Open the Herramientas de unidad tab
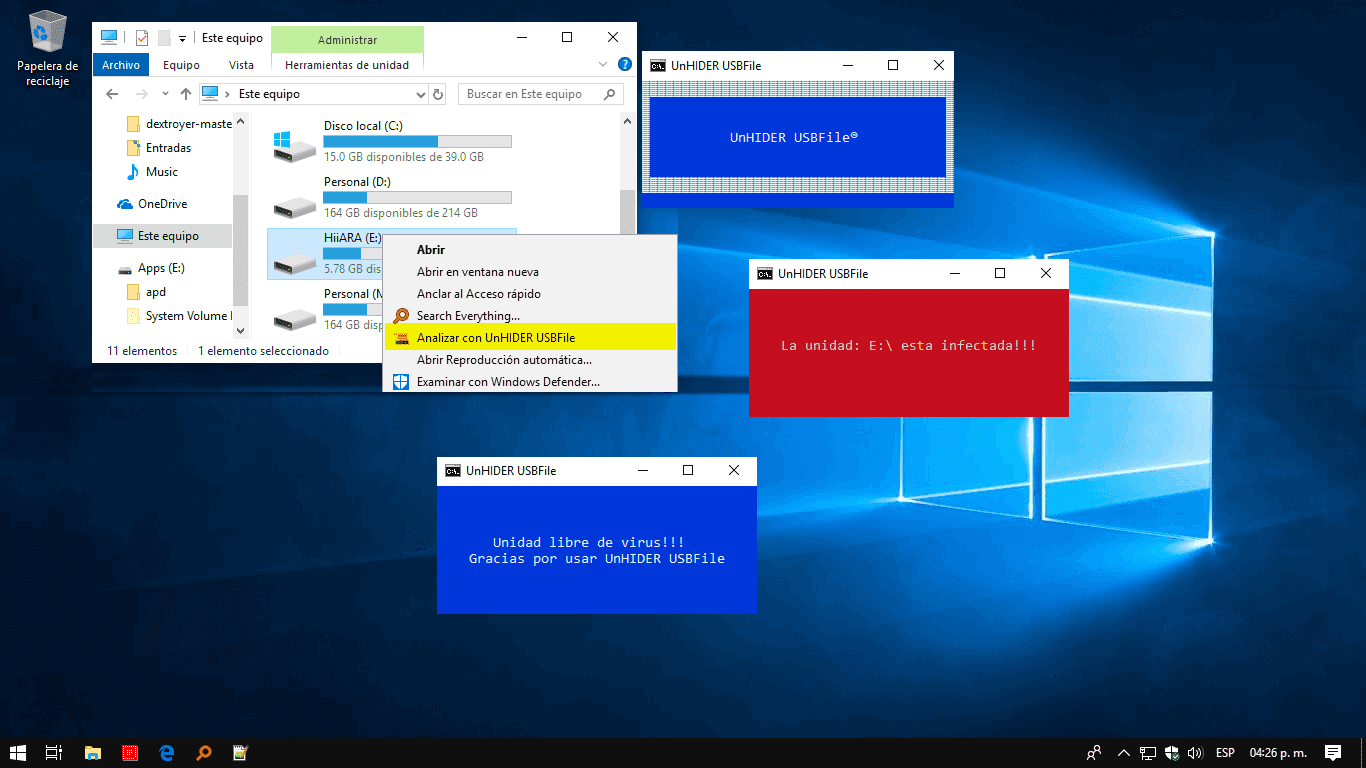This screenshot has height=768, width=1366. (347, 65)
